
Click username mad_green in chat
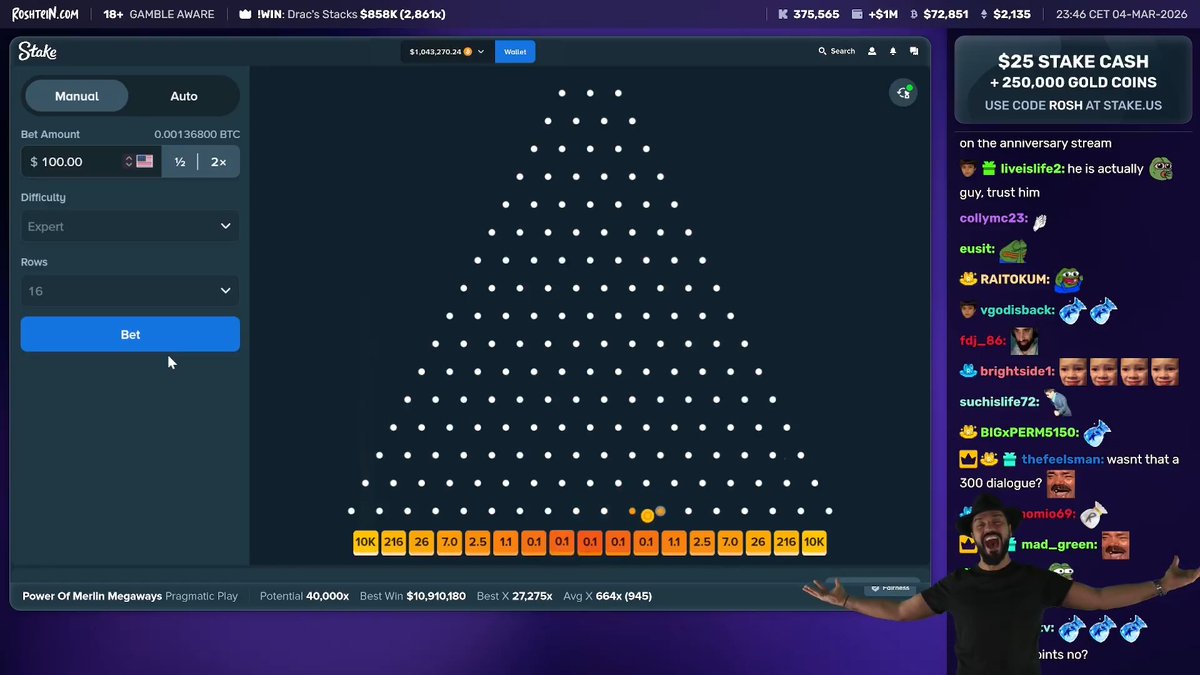1057,545
